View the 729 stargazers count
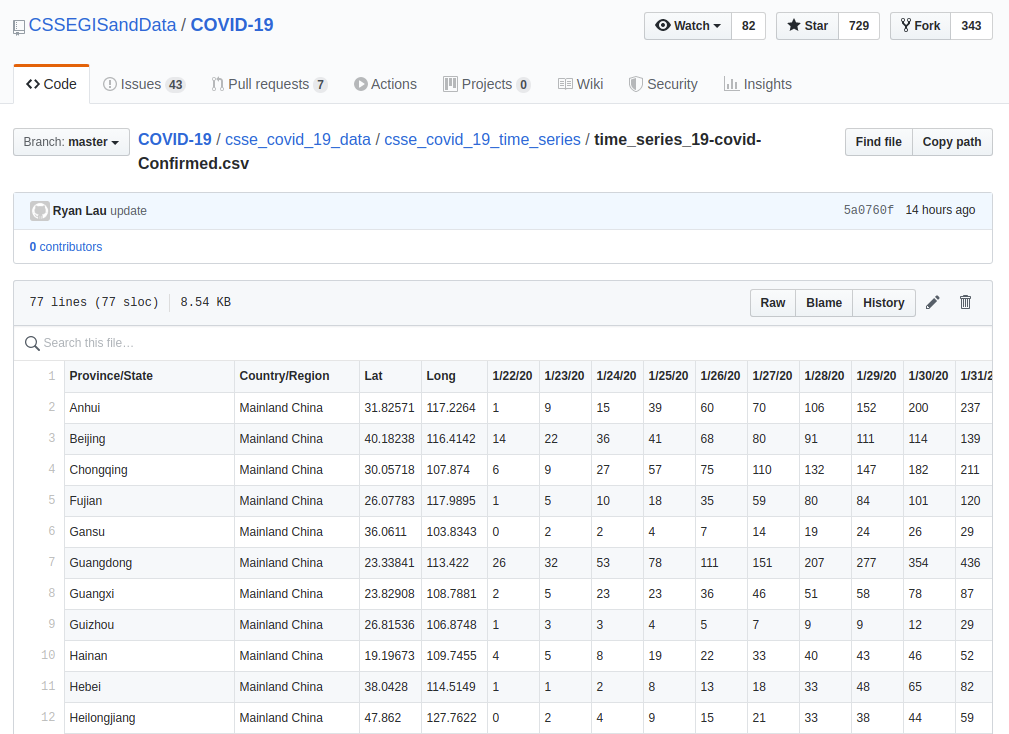 coord(859,26)
